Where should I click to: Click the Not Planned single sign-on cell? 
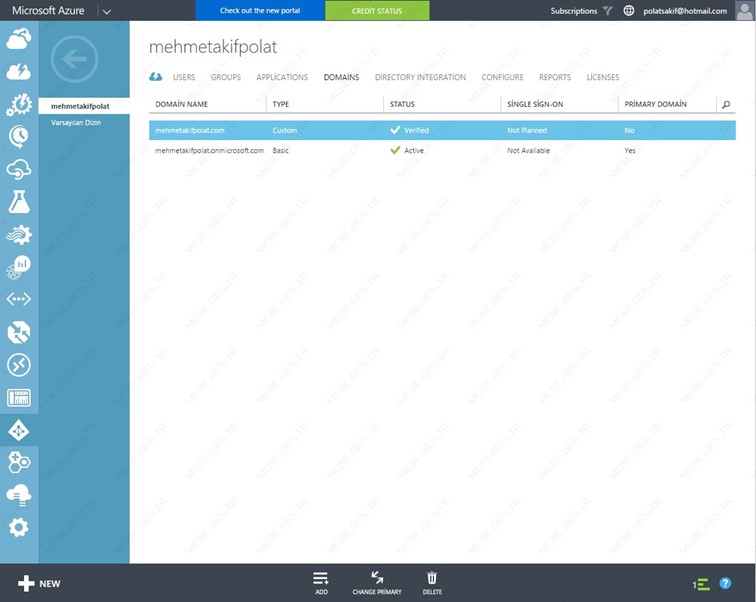(527, 130)
